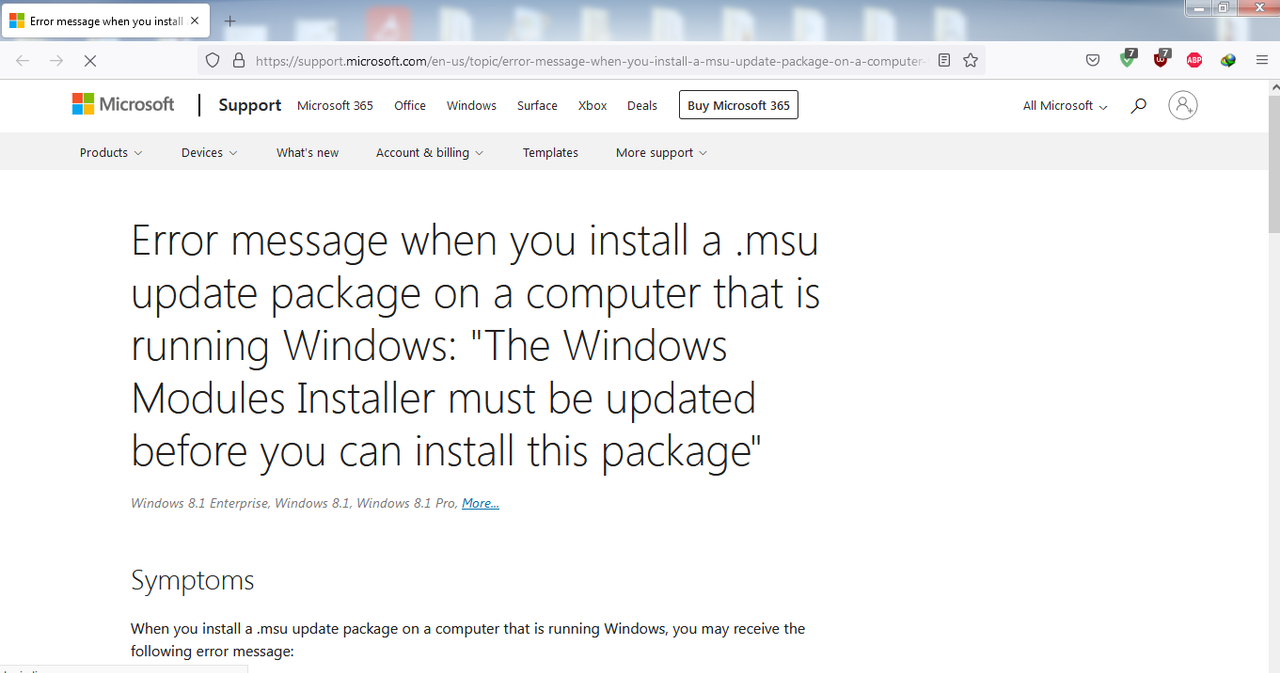Expand the More support dropdown
This screenshot has height=673, width=1280.
[x=661, y=152]
